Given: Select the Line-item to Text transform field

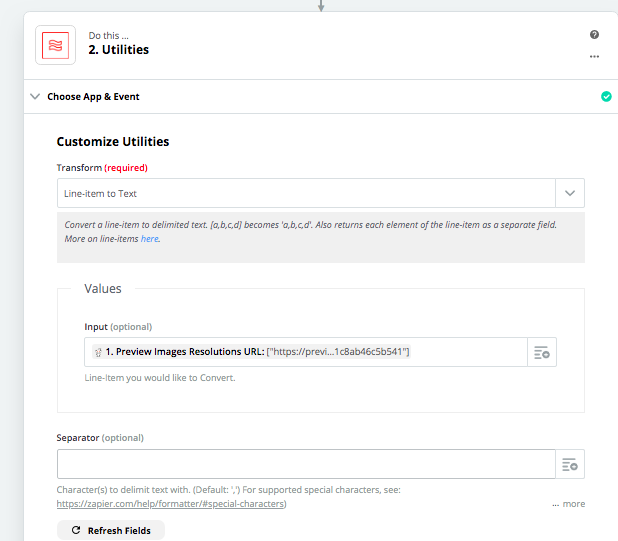Looking at the screenshot, I should [306, 193].
